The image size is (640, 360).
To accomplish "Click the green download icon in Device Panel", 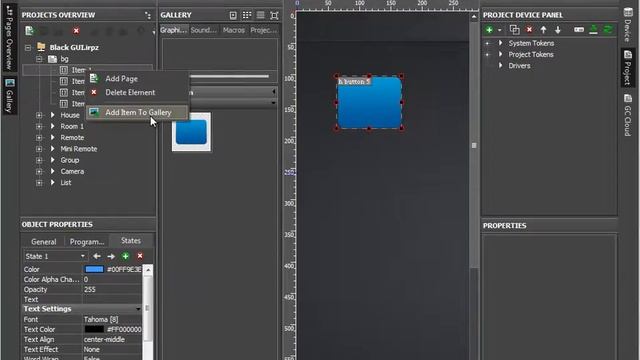I will [x=593, y=30].
